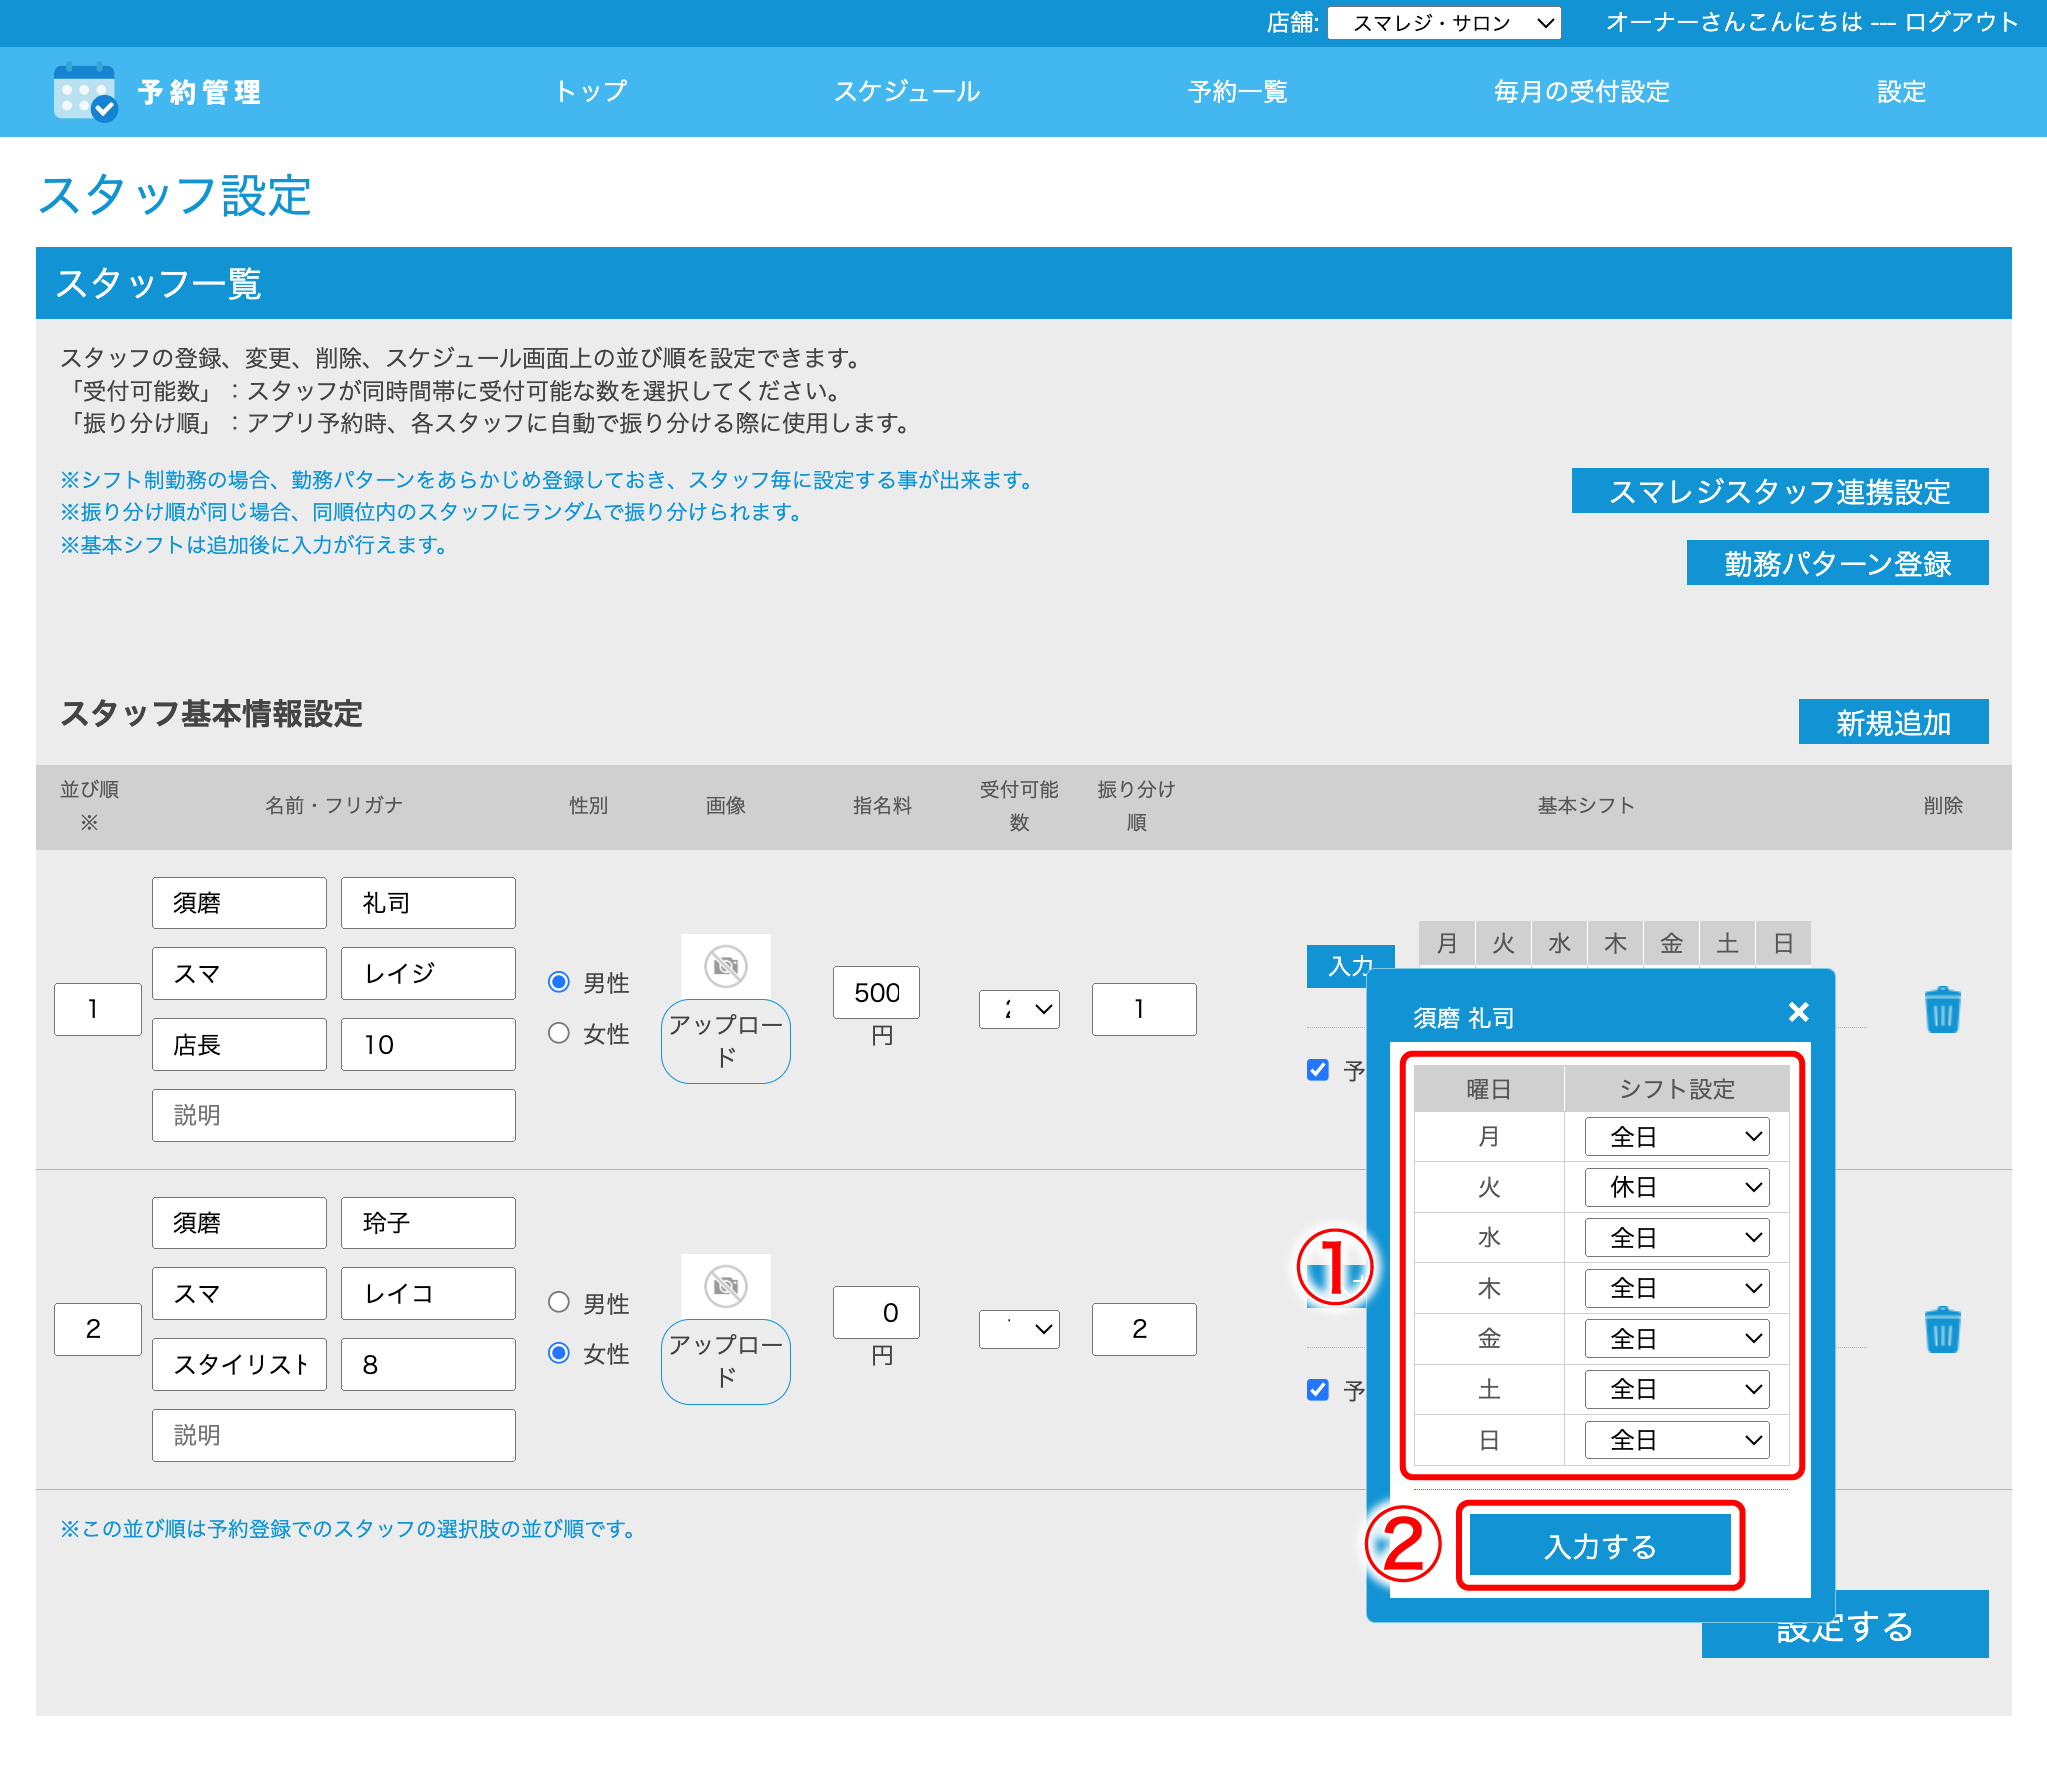Open 月曜日 shift setting dropdown

coord(1675,1136)
